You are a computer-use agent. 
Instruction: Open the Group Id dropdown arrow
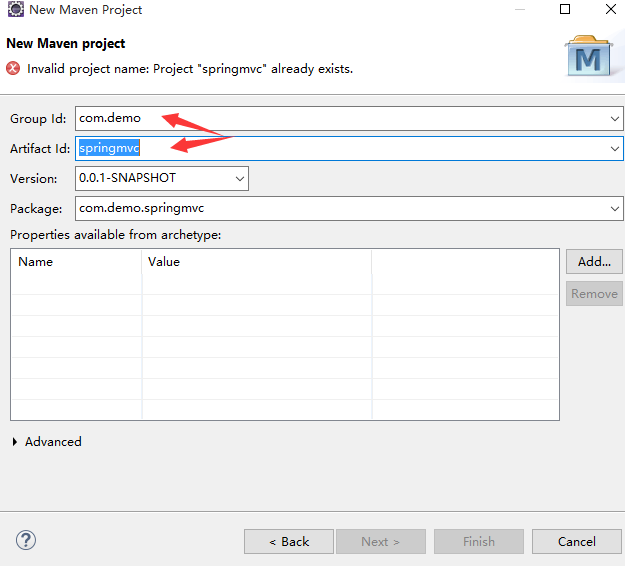coord(615,119)
